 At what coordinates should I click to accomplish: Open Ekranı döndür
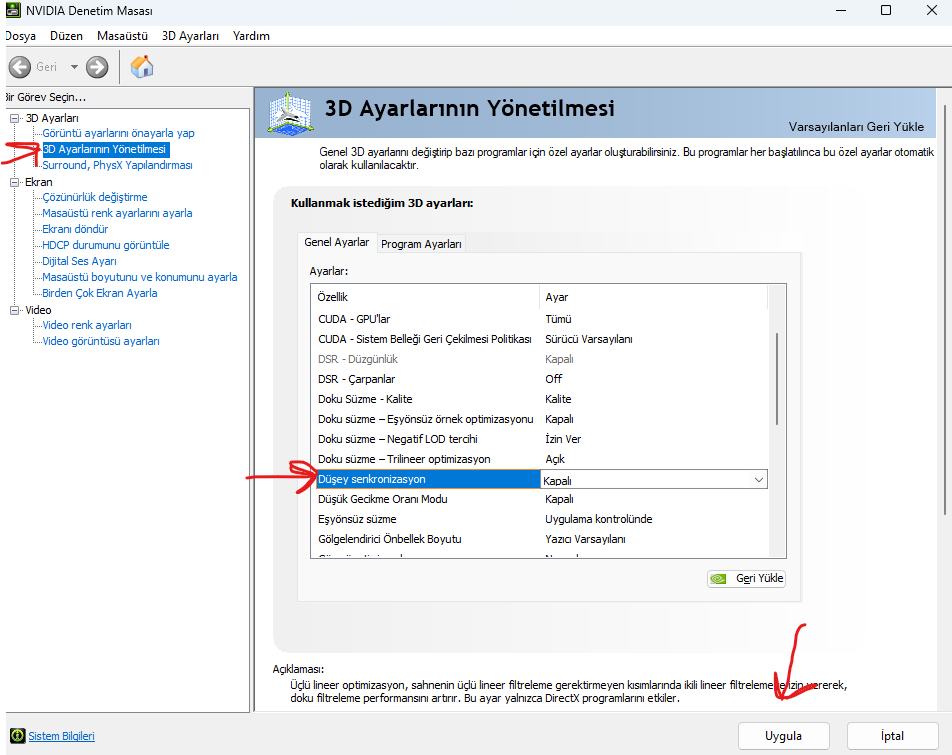[x=75, y=229]
